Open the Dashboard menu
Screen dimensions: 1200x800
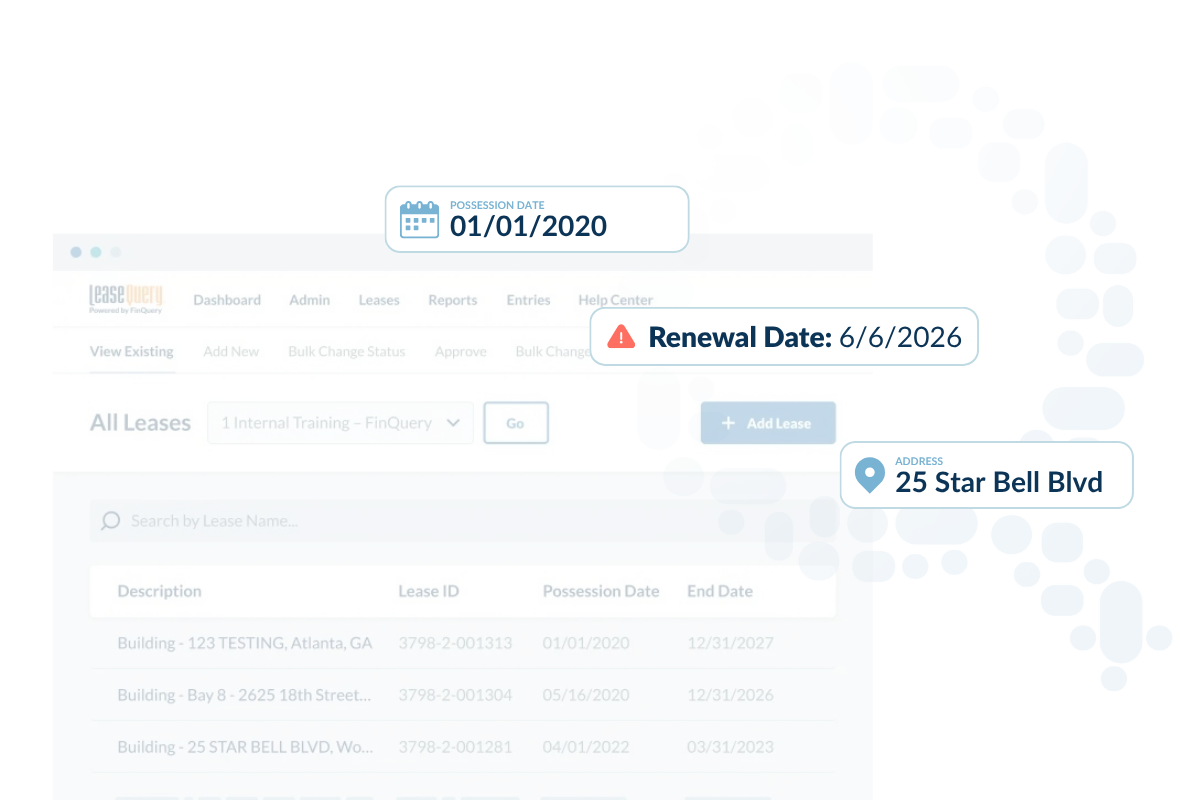pyautogui.click(x=227, y=300)
